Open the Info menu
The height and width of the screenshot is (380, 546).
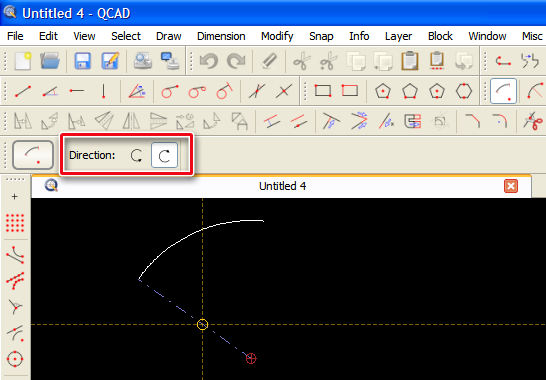click(359, 36)
